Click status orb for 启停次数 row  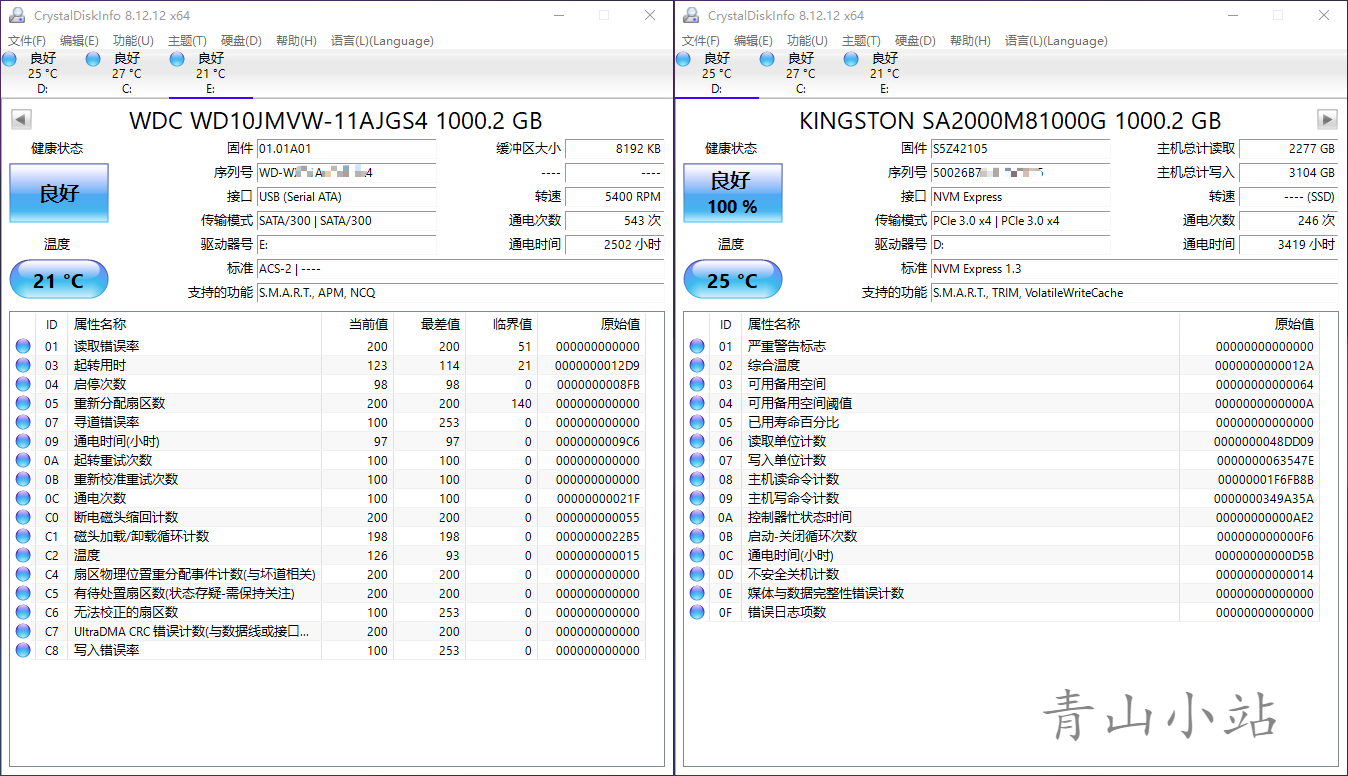pos(23,384)
